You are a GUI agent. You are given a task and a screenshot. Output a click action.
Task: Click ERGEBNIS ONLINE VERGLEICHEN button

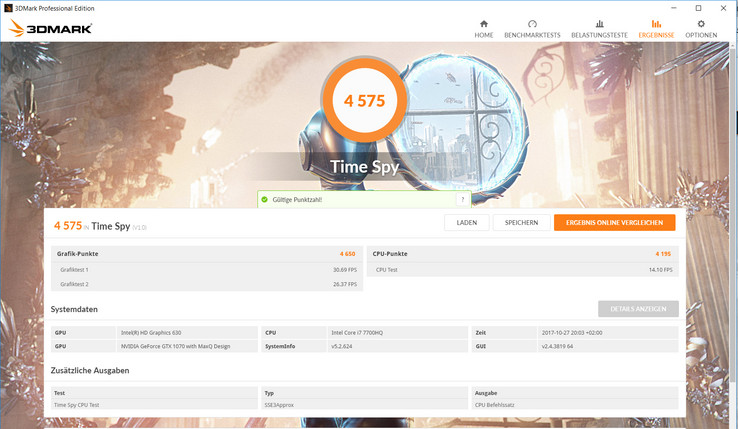(x=614, y=223)
